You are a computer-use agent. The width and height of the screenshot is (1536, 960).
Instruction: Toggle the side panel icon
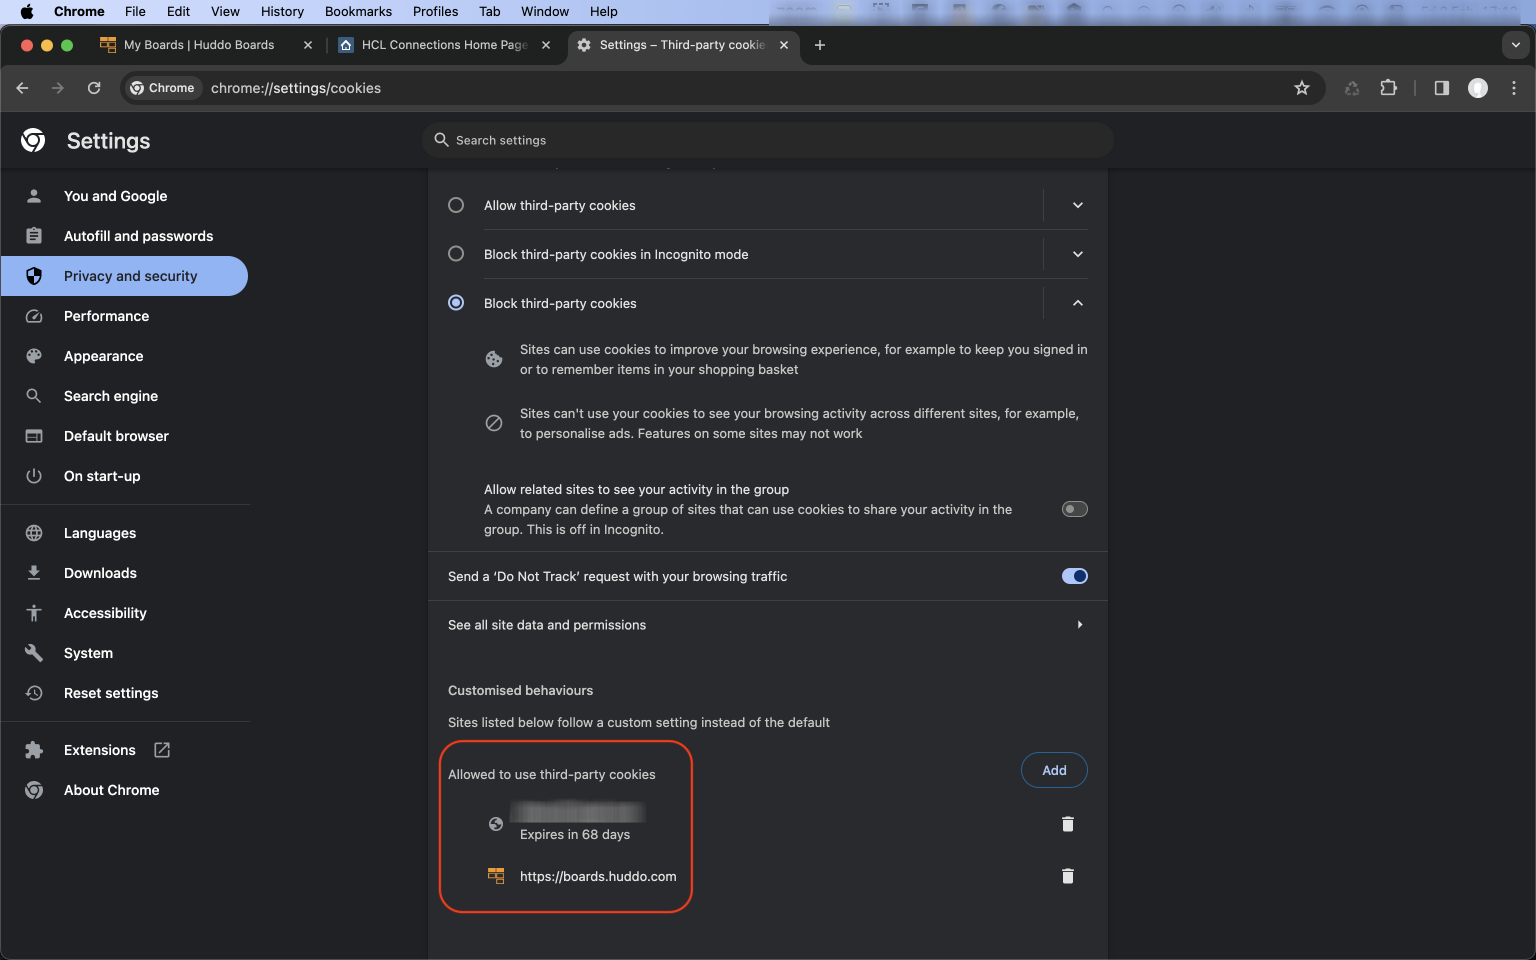click(1441, 88)
